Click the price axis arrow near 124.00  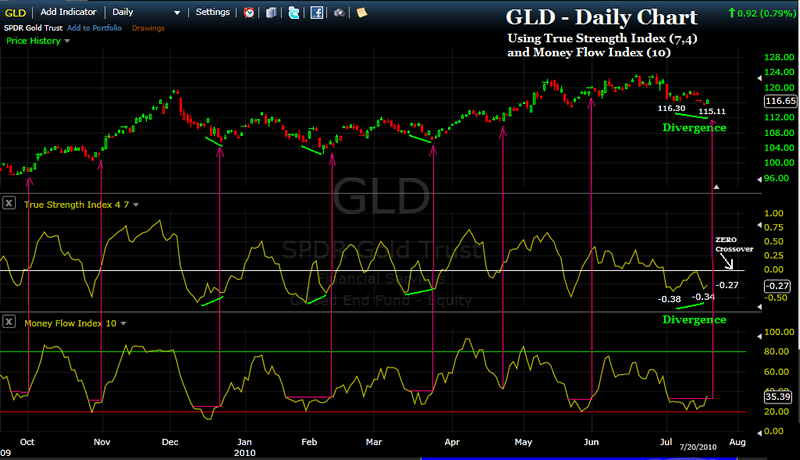click(759, 78)
